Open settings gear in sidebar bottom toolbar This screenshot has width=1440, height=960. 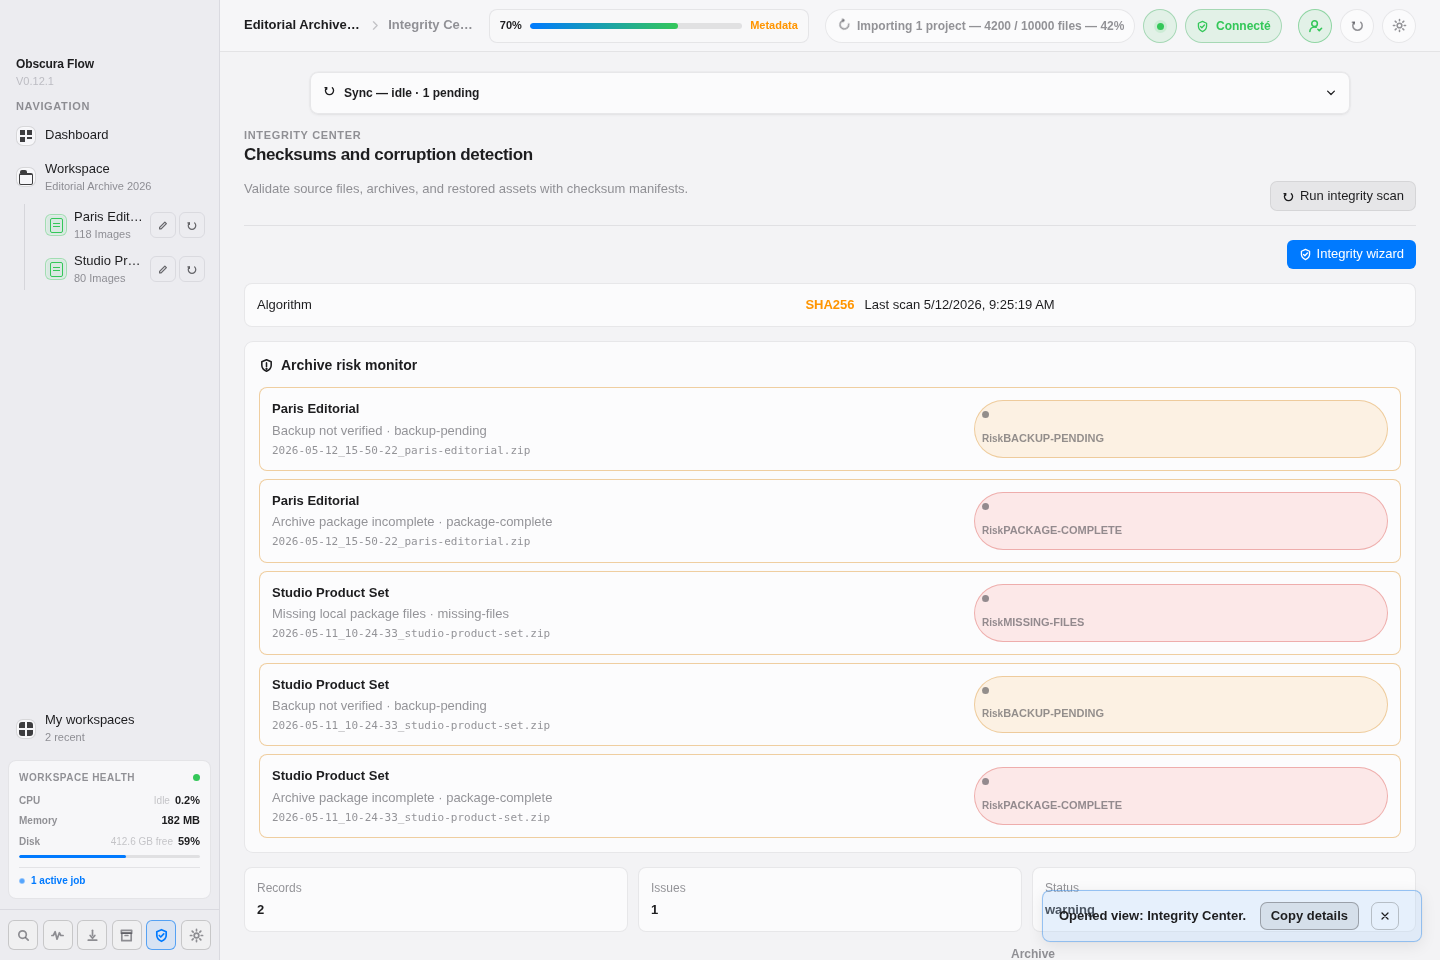tap(196, 935)
